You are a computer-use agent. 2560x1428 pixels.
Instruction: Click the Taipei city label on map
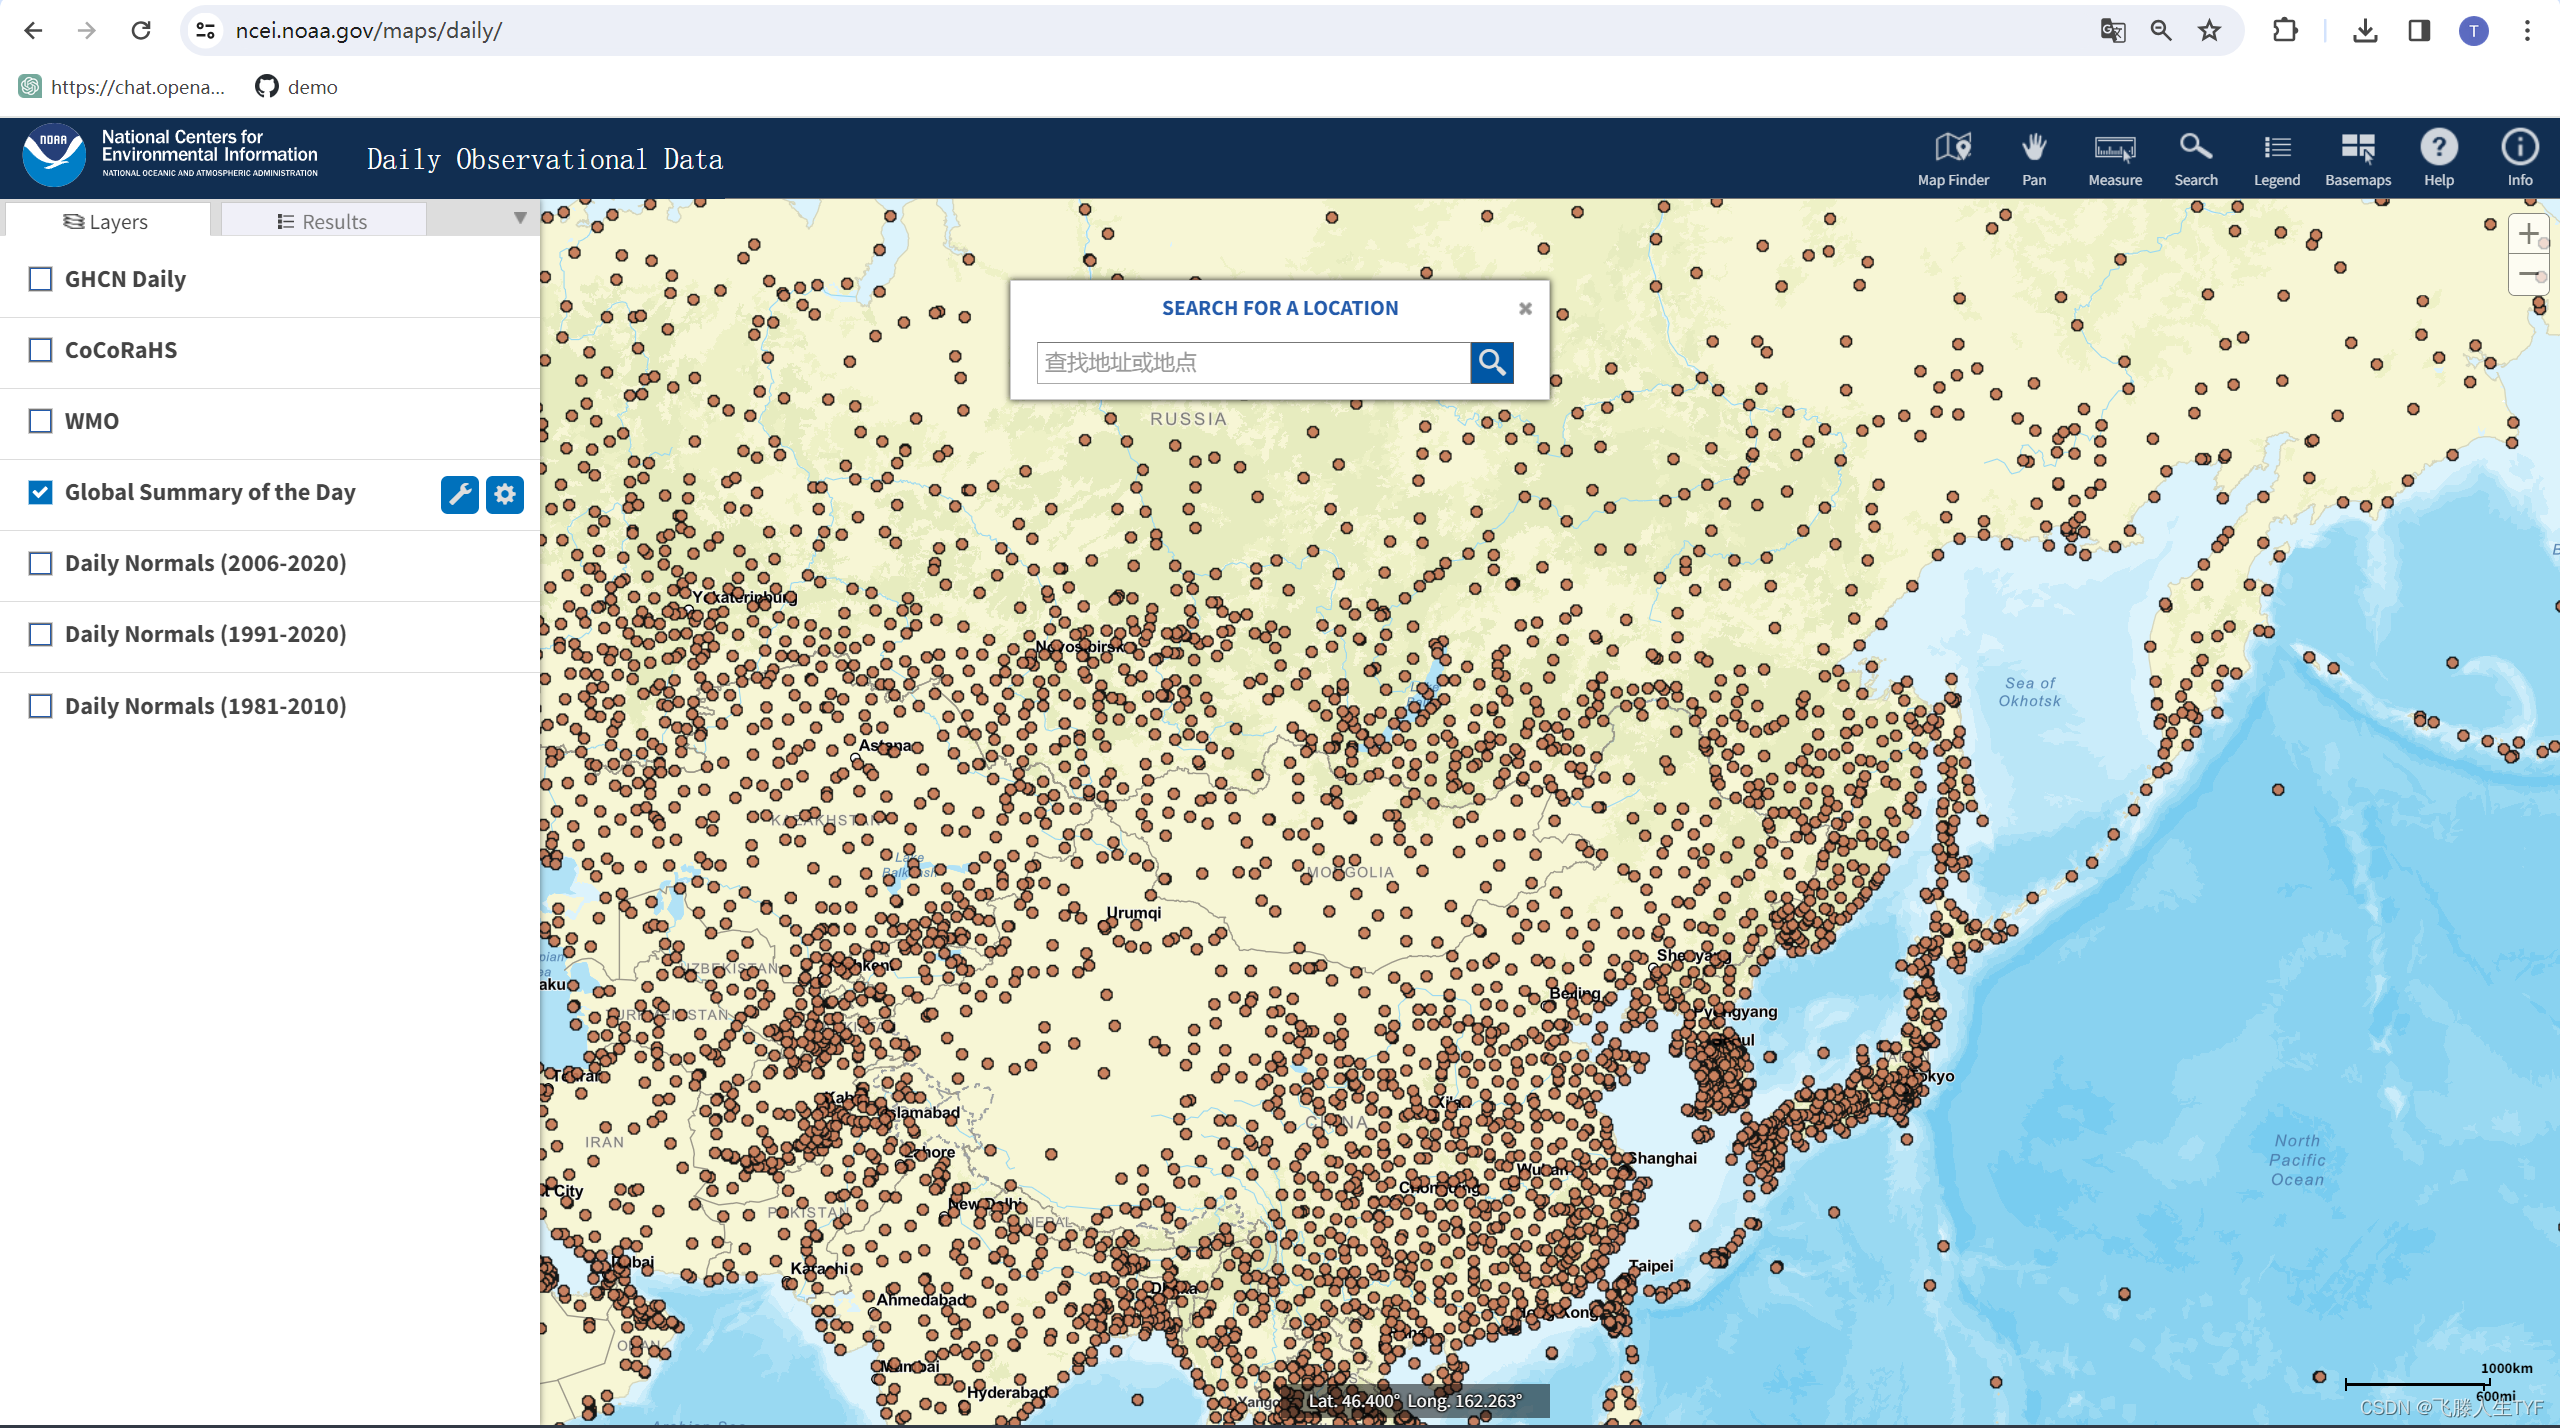pos(1652,1266)
